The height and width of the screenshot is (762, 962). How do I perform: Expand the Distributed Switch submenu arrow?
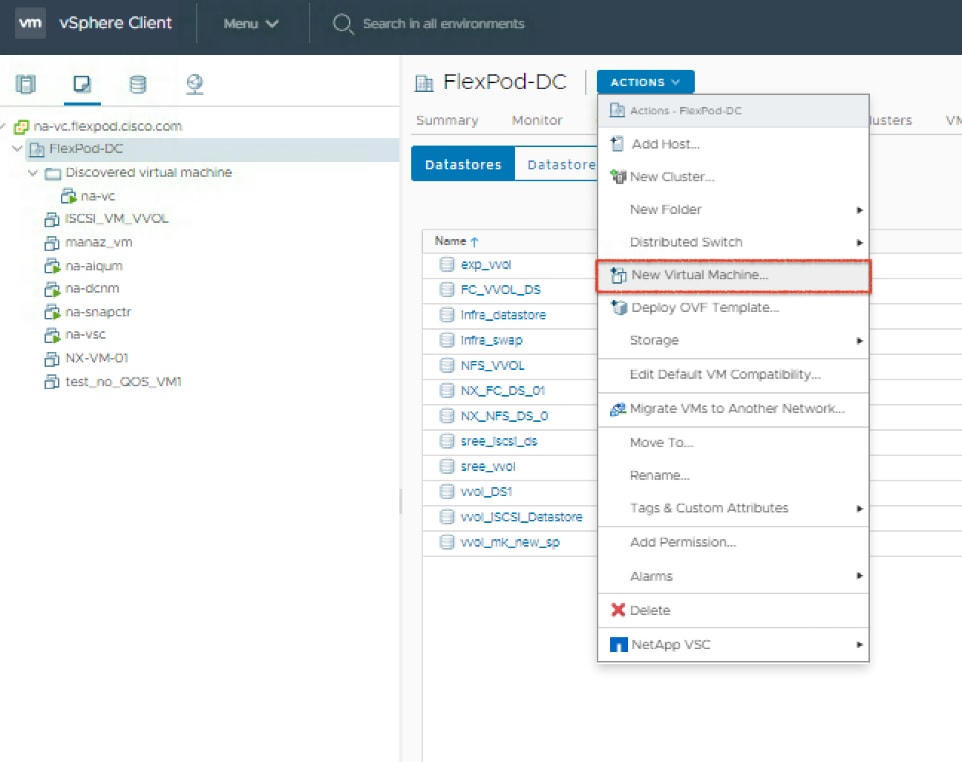pos(860,242)
